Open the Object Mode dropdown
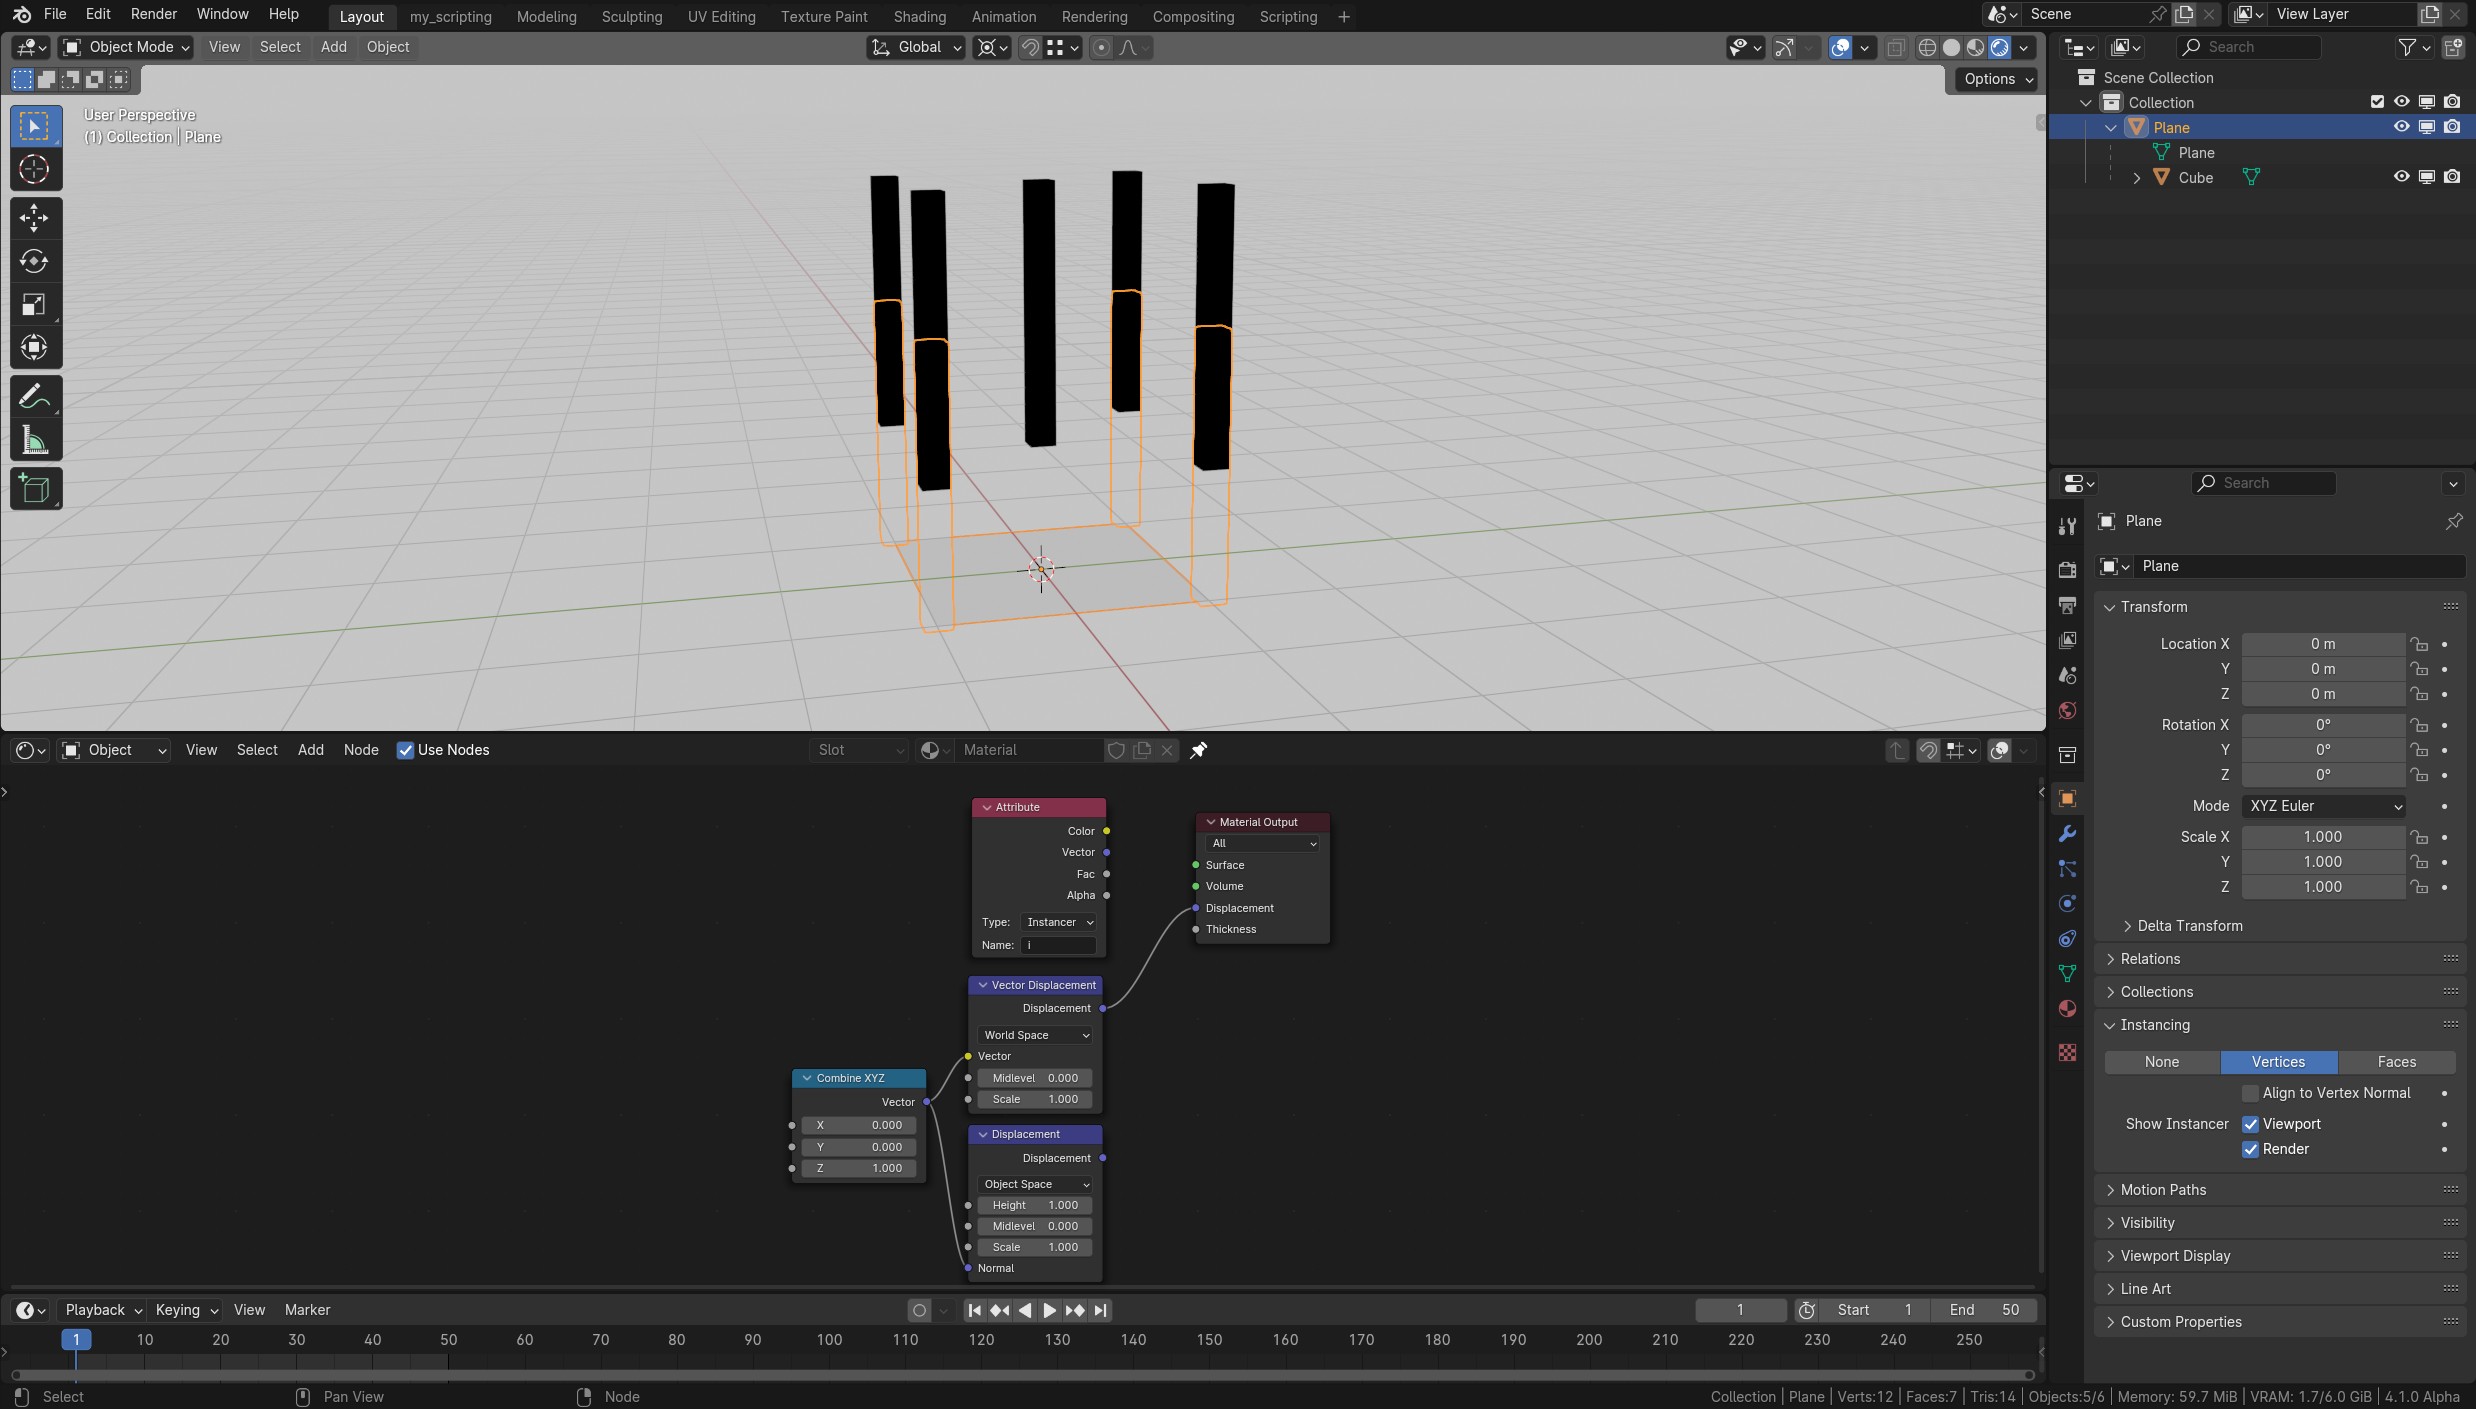 (x=126, y=47)
